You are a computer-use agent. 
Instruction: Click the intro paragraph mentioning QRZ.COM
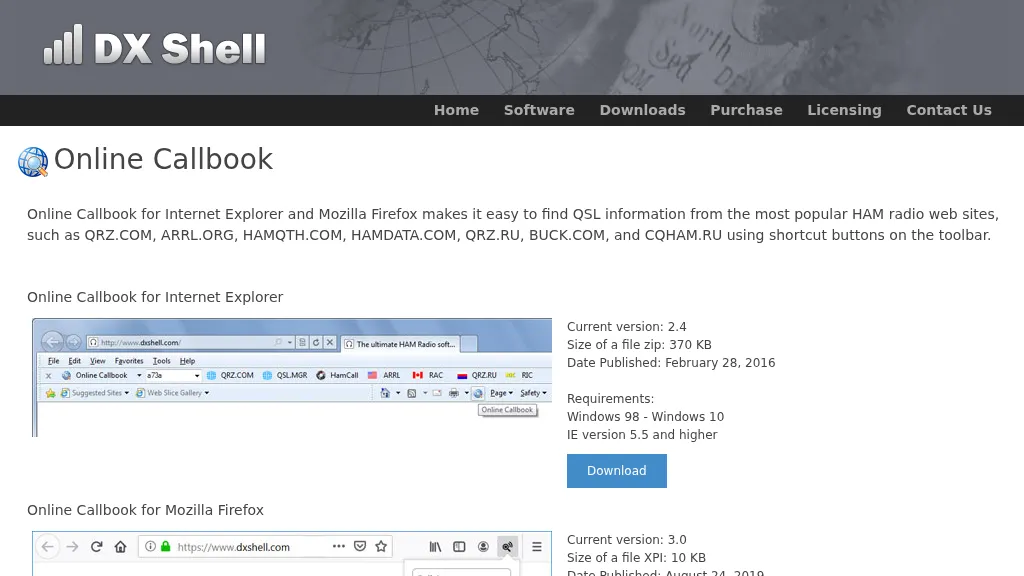pos(513,225)
